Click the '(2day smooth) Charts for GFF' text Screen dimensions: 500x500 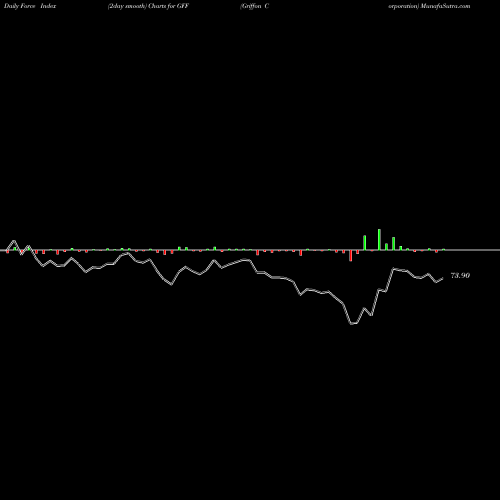point(148,6)
